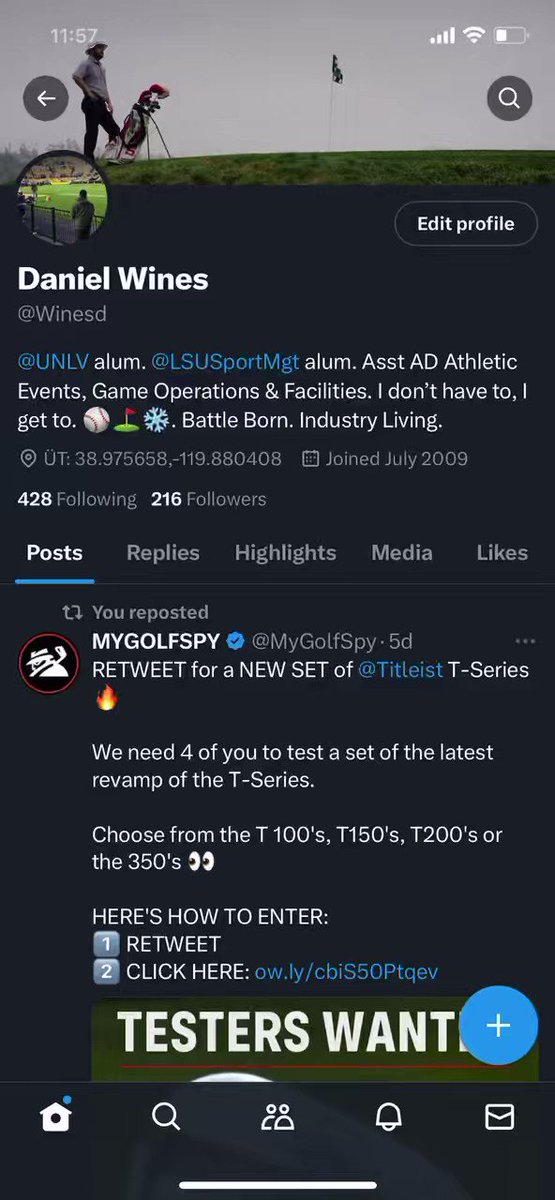Open the Notifications bell icon
The image size is (555, 1200).
pyautogui.click(x=388, y=1117)
